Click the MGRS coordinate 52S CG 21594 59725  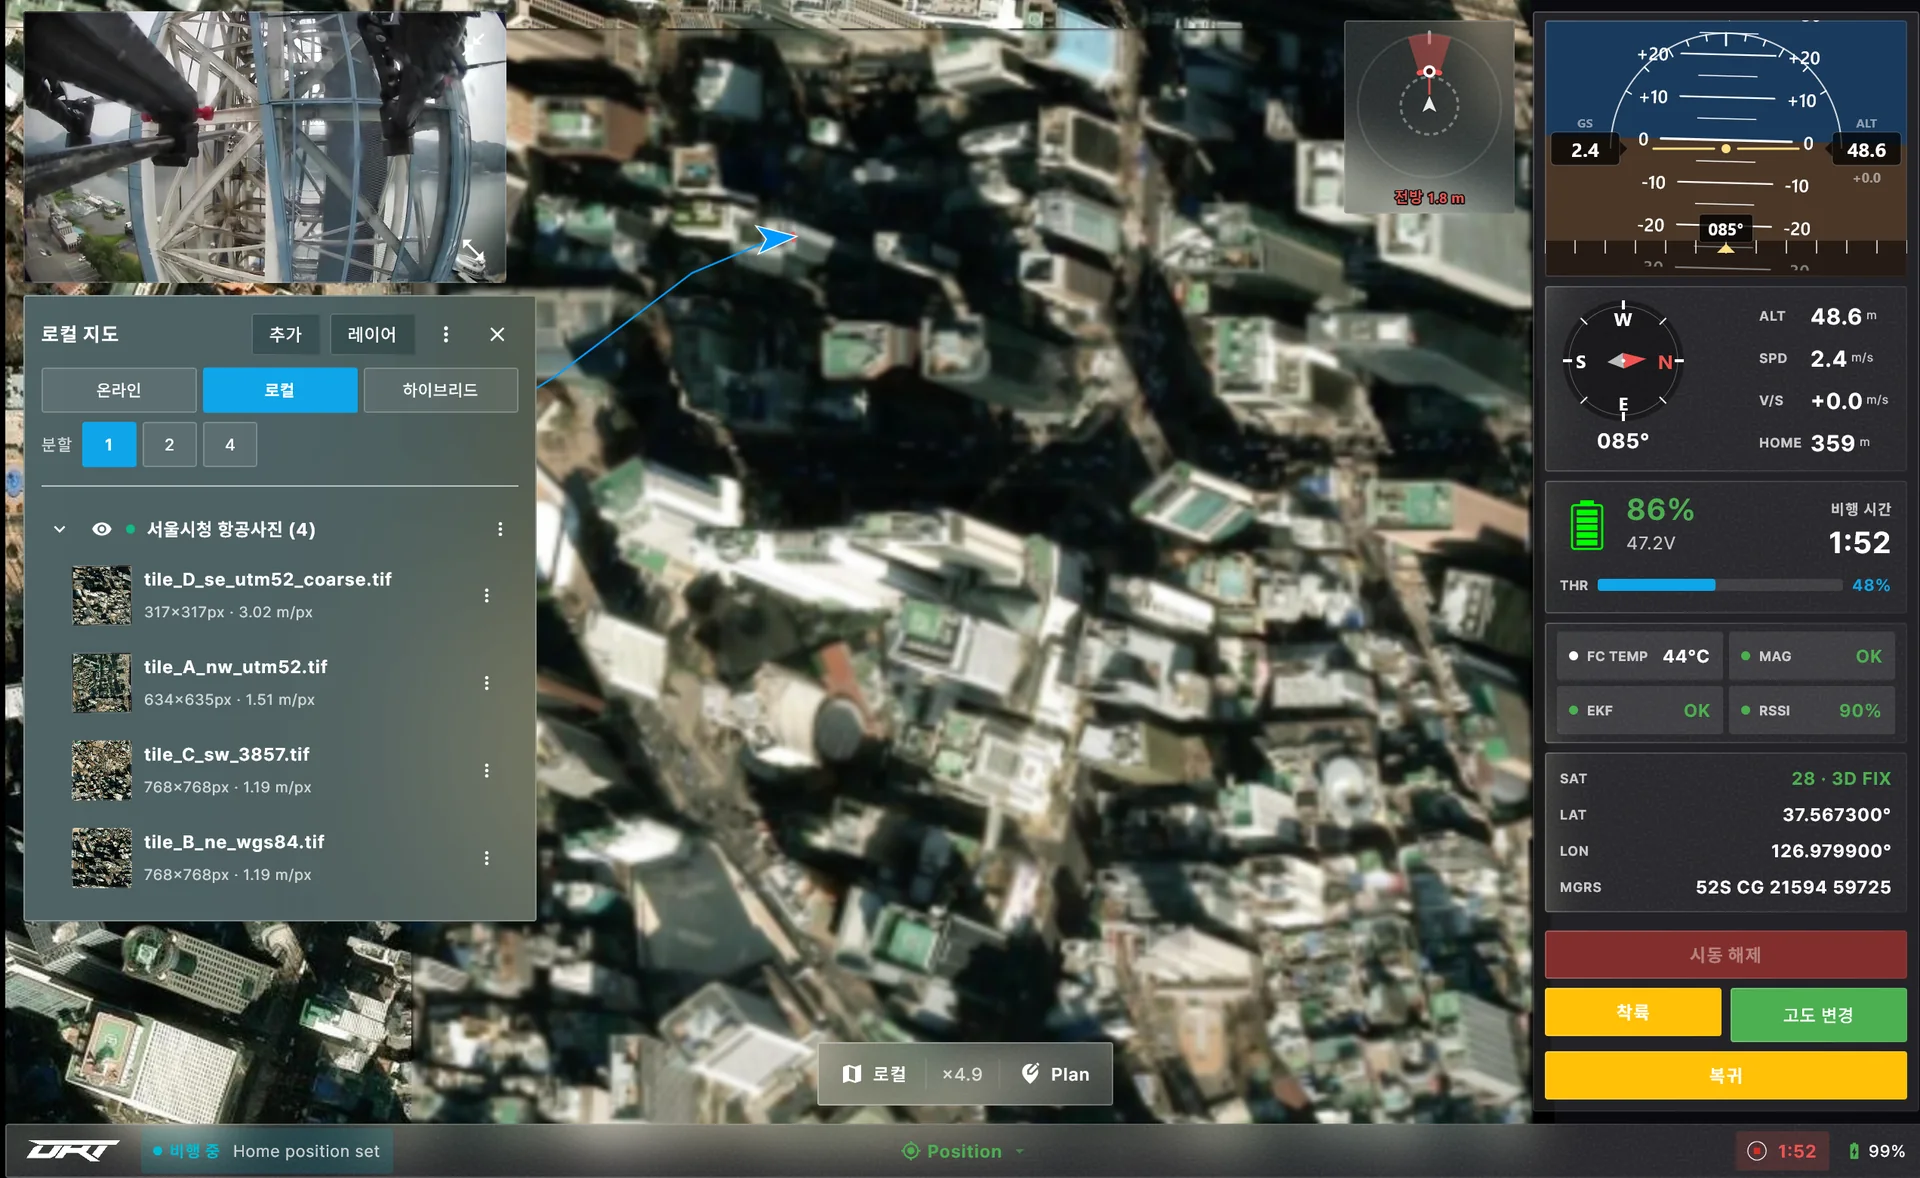pyautogui.click(x=1793, y=887)
